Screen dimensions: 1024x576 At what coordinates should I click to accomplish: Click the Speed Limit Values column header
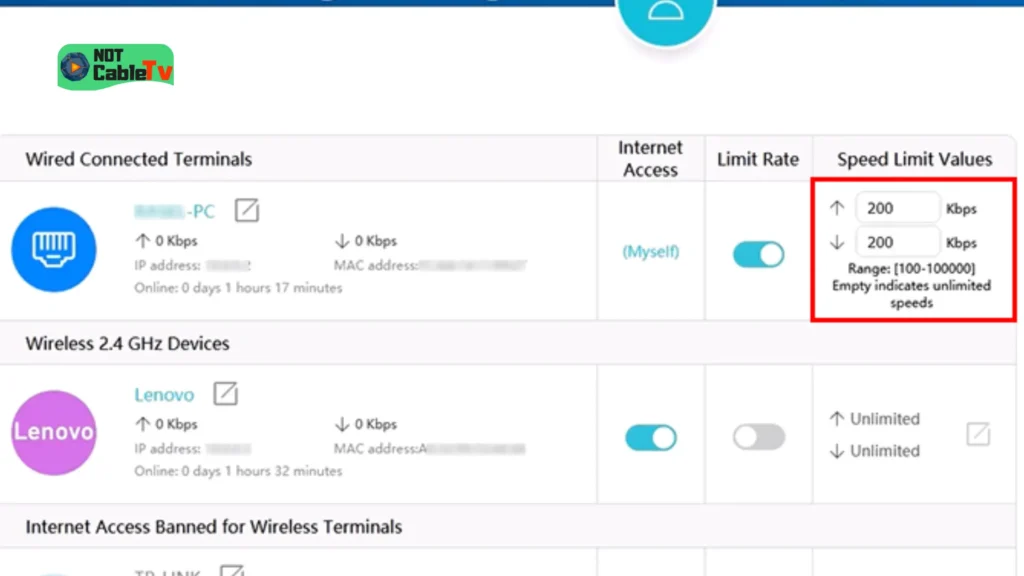[914, 159]
